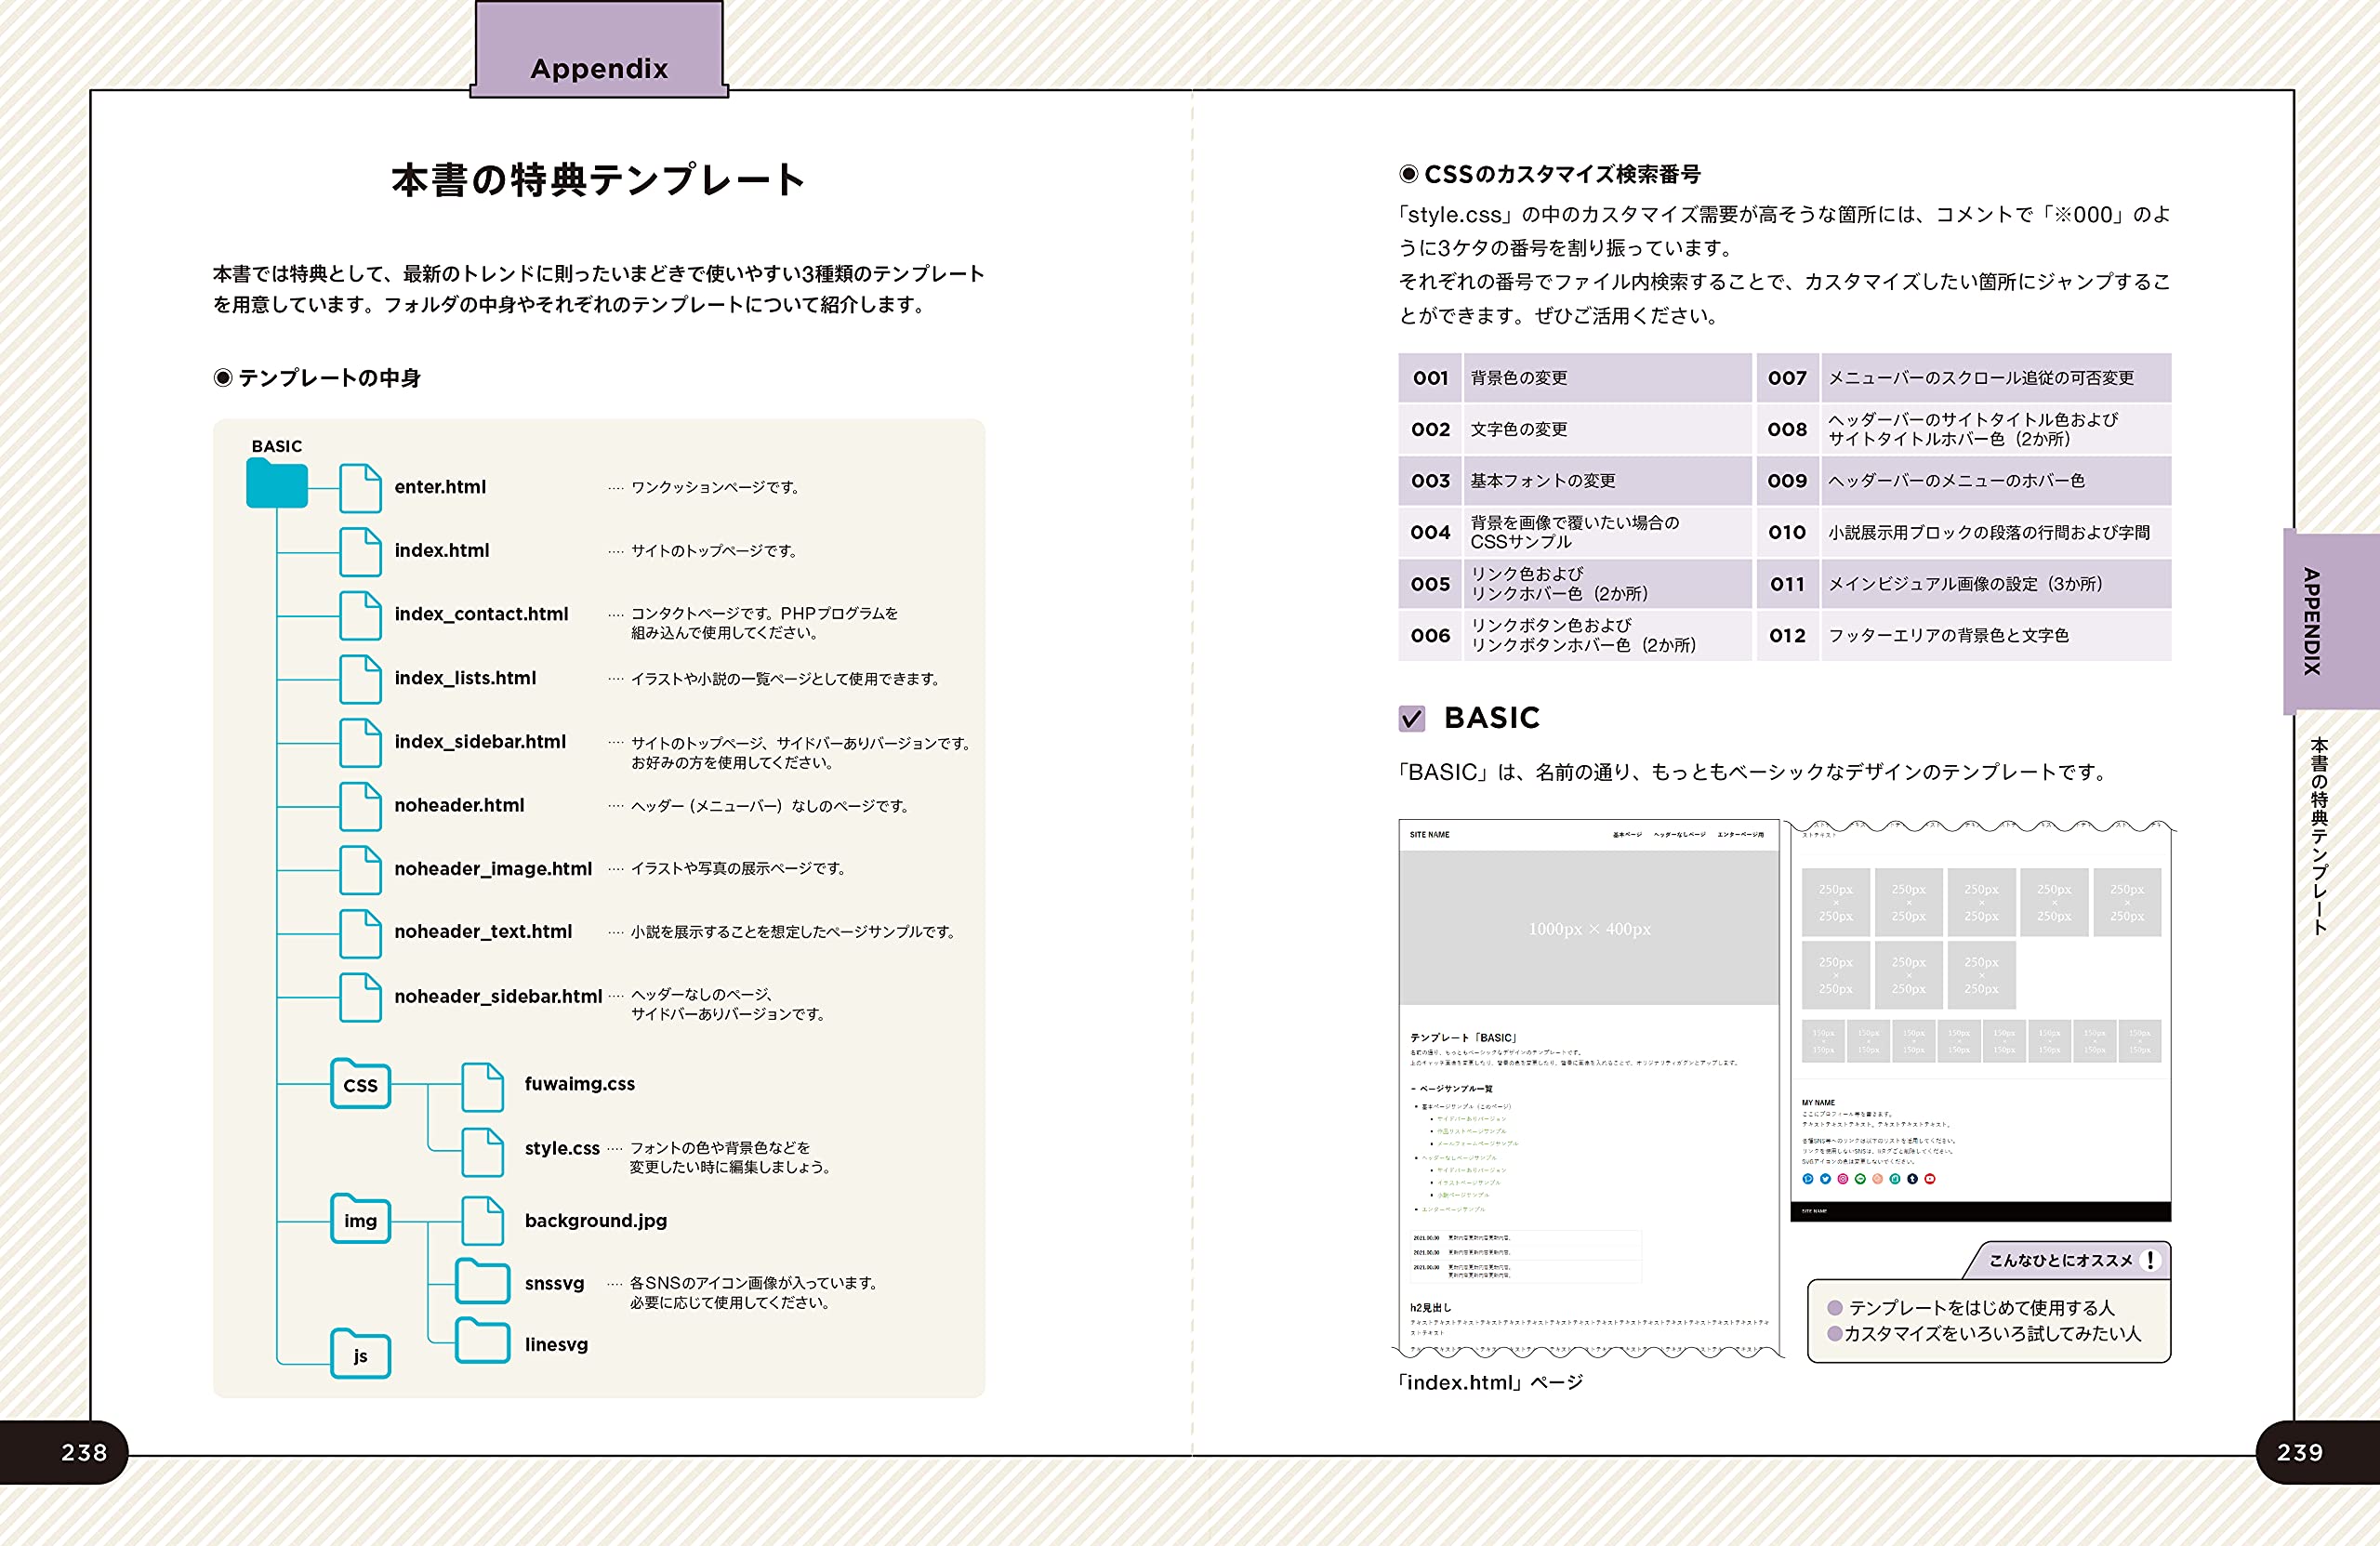Click the LINE icon in the SNS row
This screenshot has width=2380, height=1546.
[x=1861, y=1180]
